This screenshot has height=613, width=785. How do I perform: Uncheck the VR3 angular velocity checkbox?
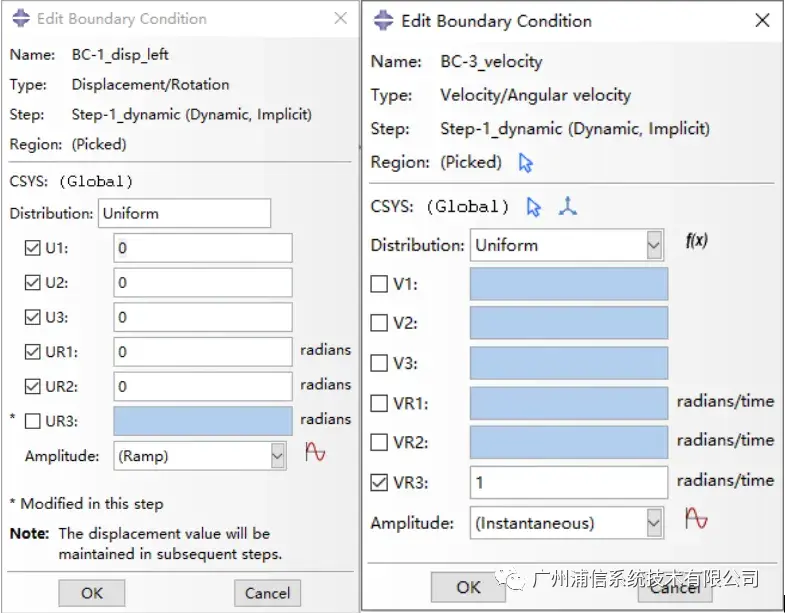click(x=379, y=483)
